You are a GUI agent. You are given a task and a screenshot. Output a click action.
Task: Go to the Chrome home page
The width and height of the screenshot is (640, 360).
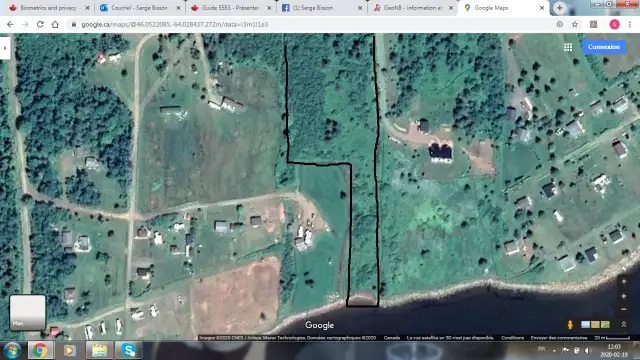click(x=55, y=24)
